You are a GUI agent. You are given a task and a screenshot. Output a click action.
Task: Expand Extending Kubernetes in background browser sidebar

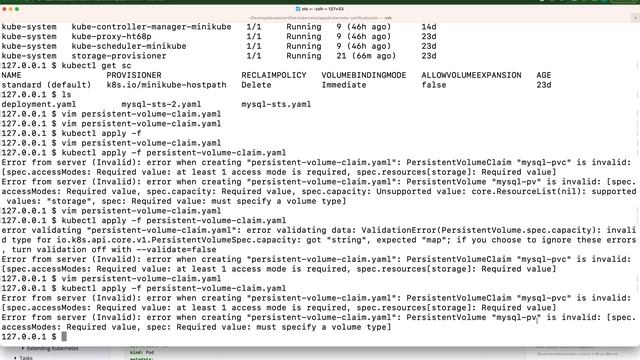click(x=23, y=348)
